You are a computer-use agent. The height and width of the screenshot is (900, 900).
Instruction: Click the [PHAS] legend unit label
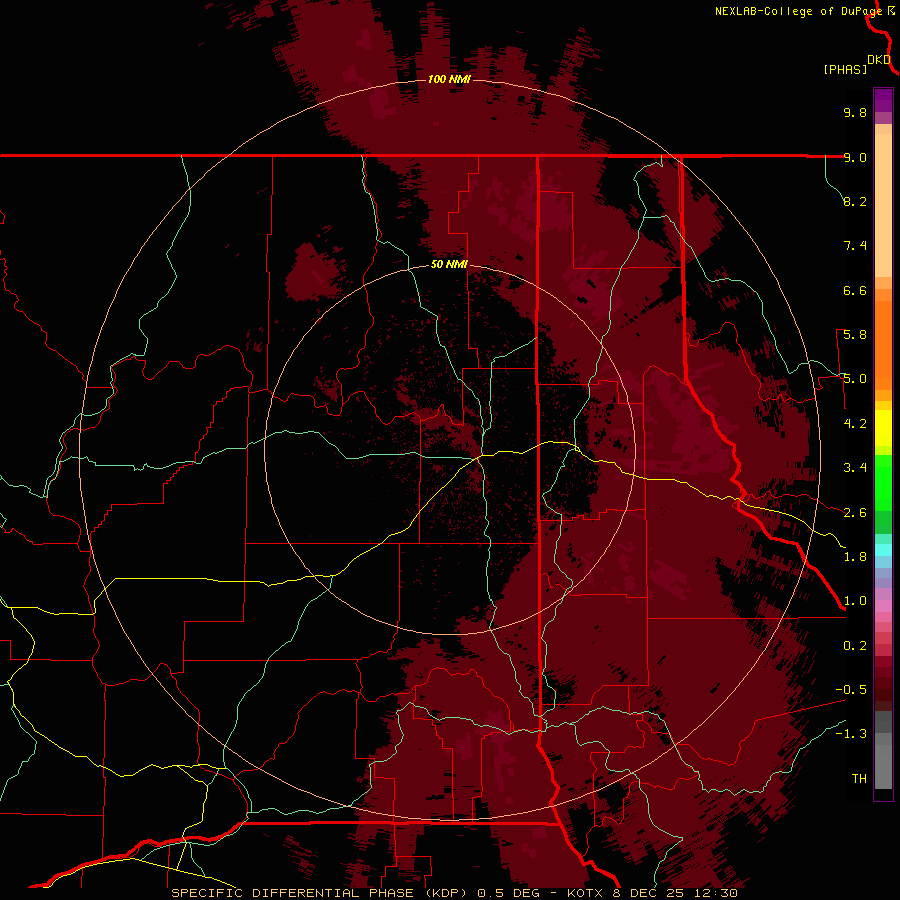(x=845, y=69)
